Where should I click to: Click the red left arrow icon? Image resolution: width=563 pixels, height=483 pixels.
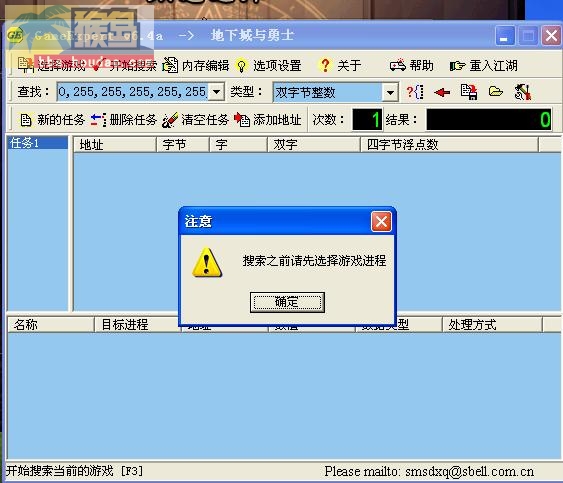point(442,93)
